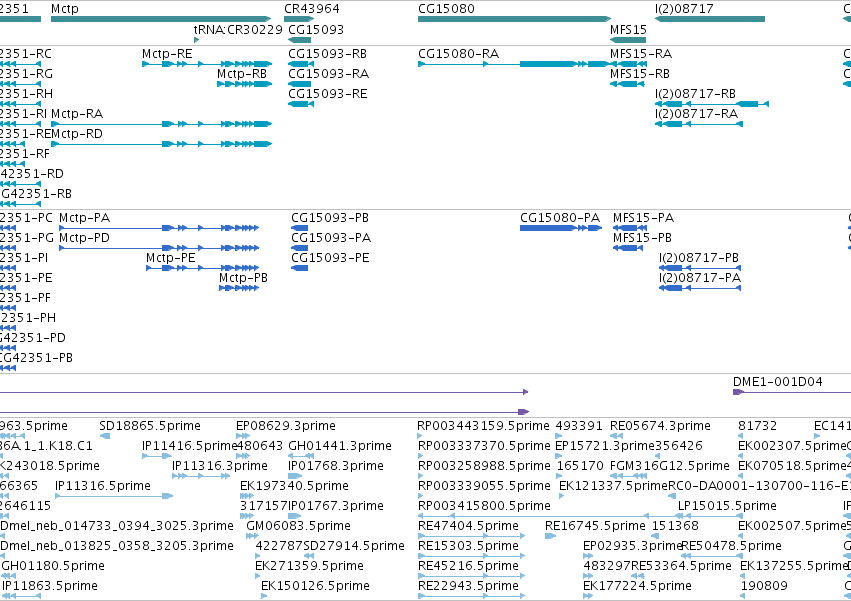
Task: Click protein CG15093-PA label
Action: 331,238
